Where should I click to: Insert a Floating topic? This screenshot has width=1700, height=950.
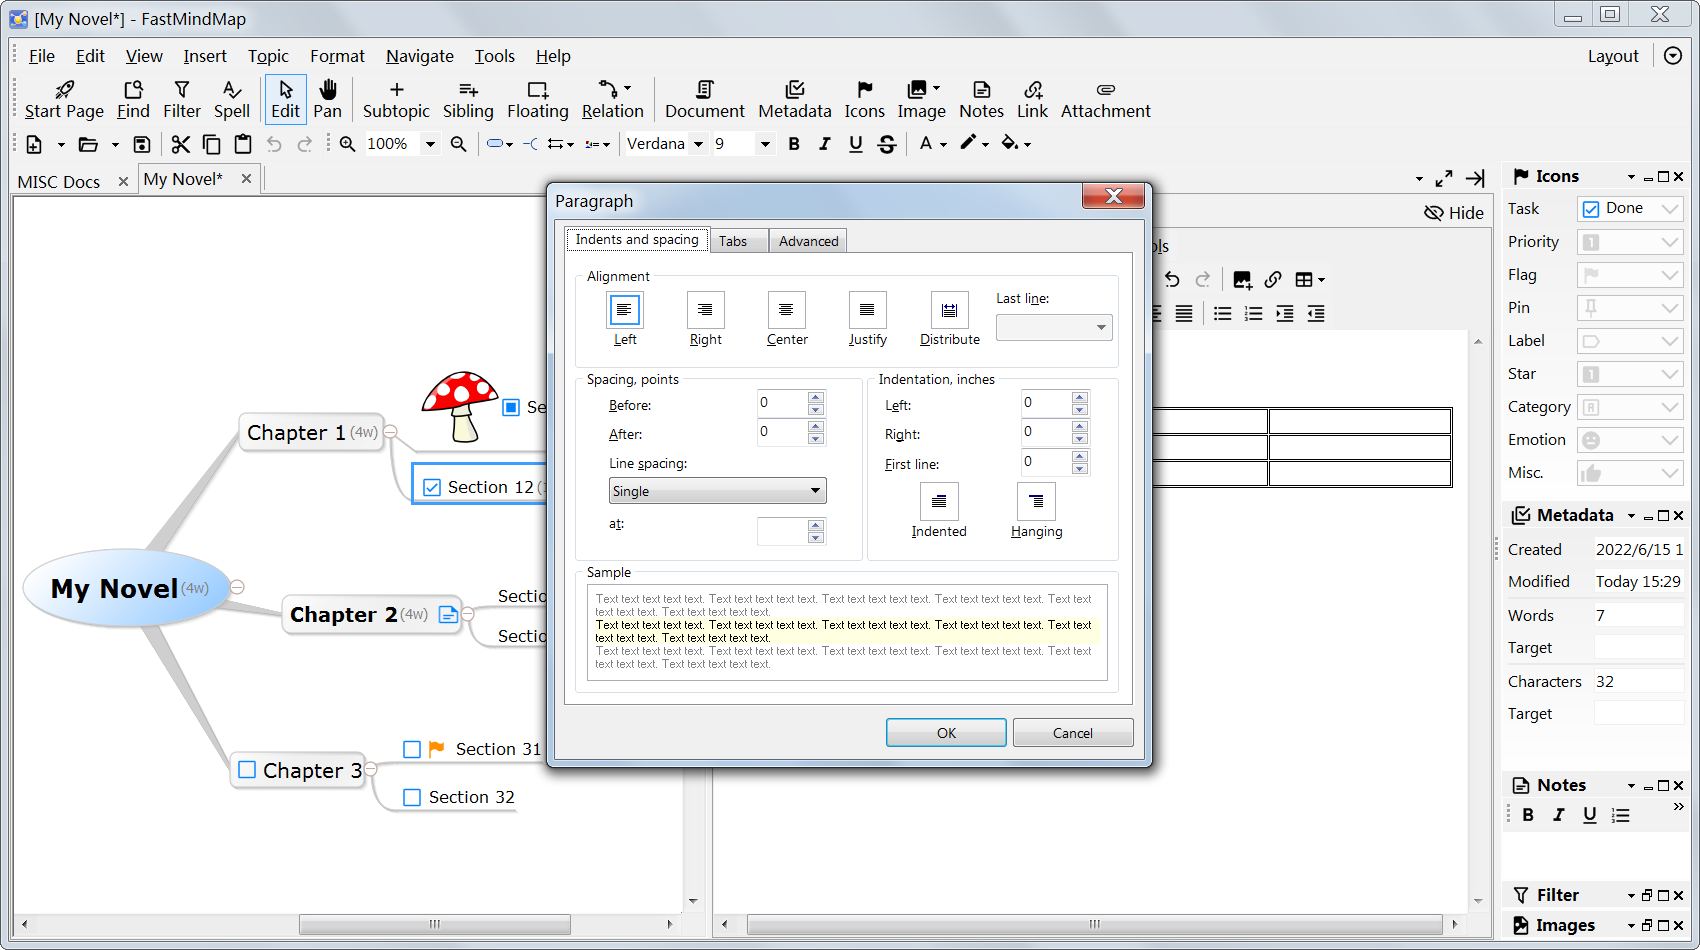[538, 100]
